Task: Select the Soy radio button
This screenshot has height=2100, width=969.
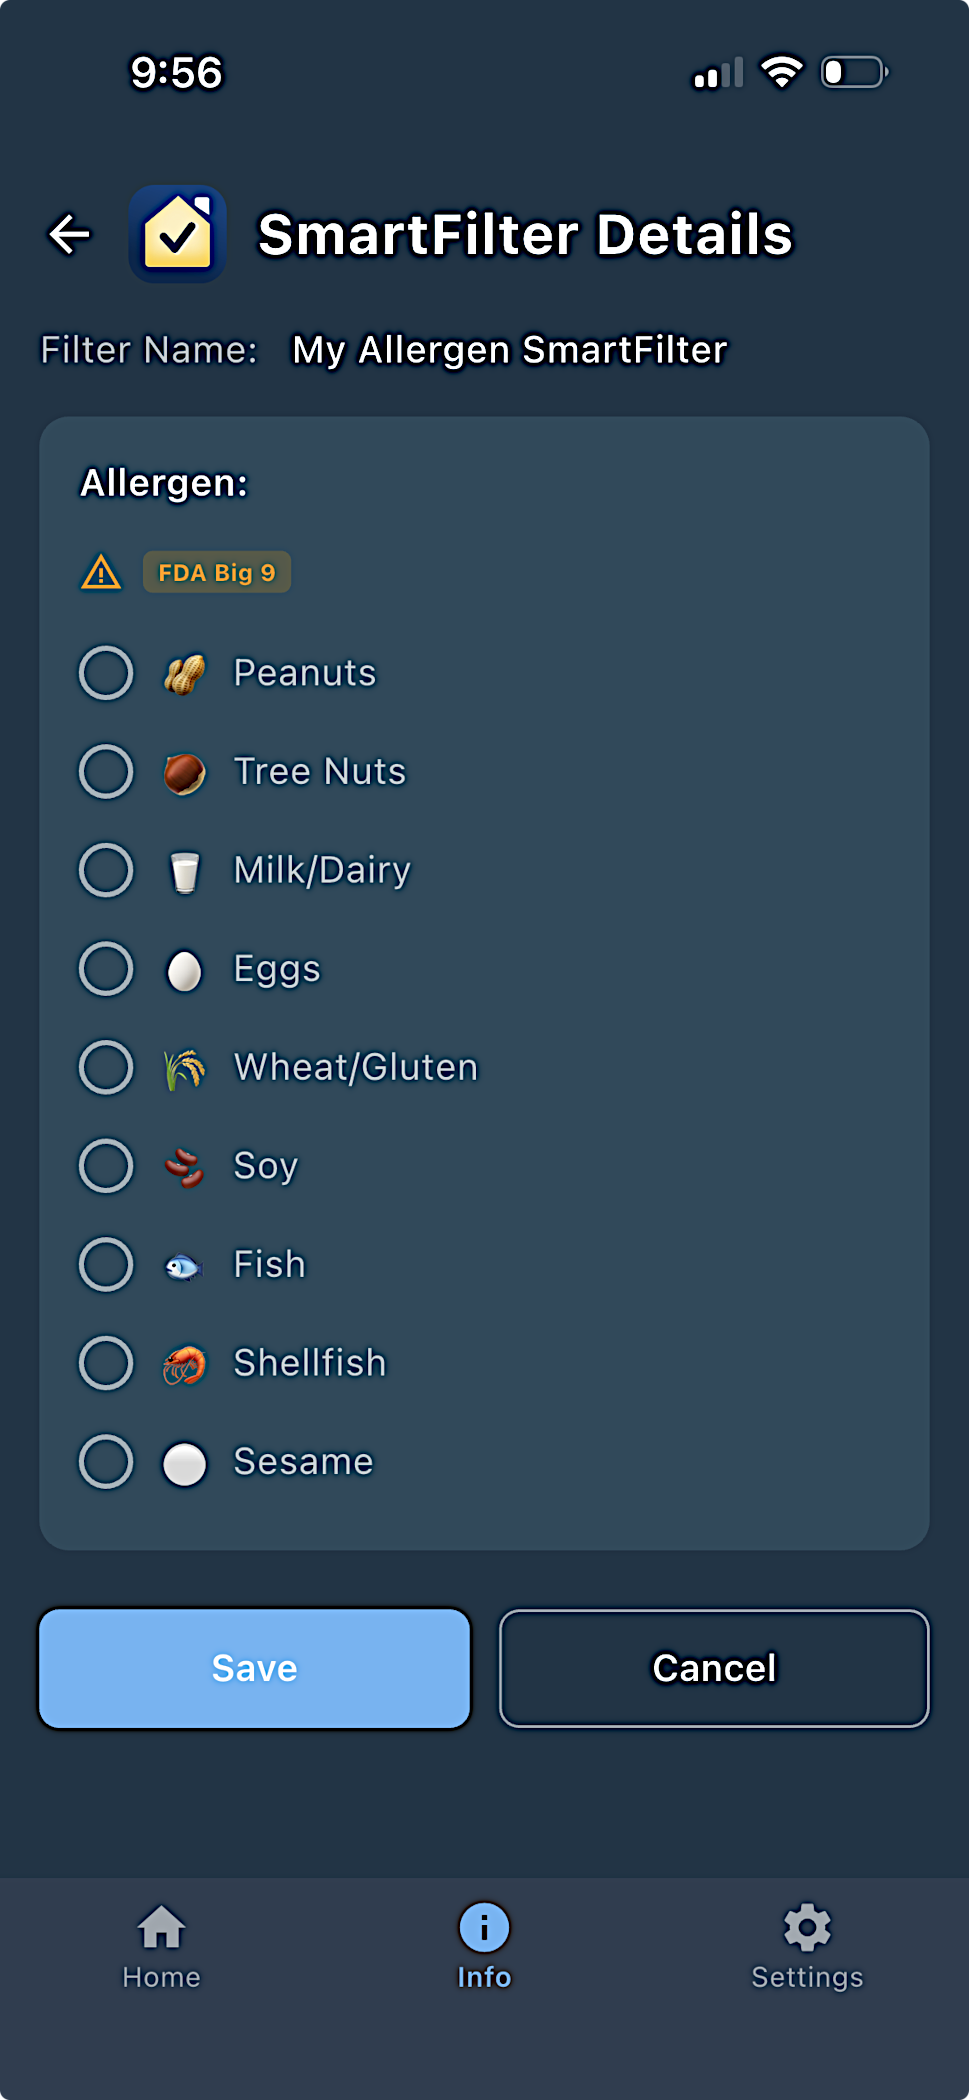Action: click(106, 1166)
